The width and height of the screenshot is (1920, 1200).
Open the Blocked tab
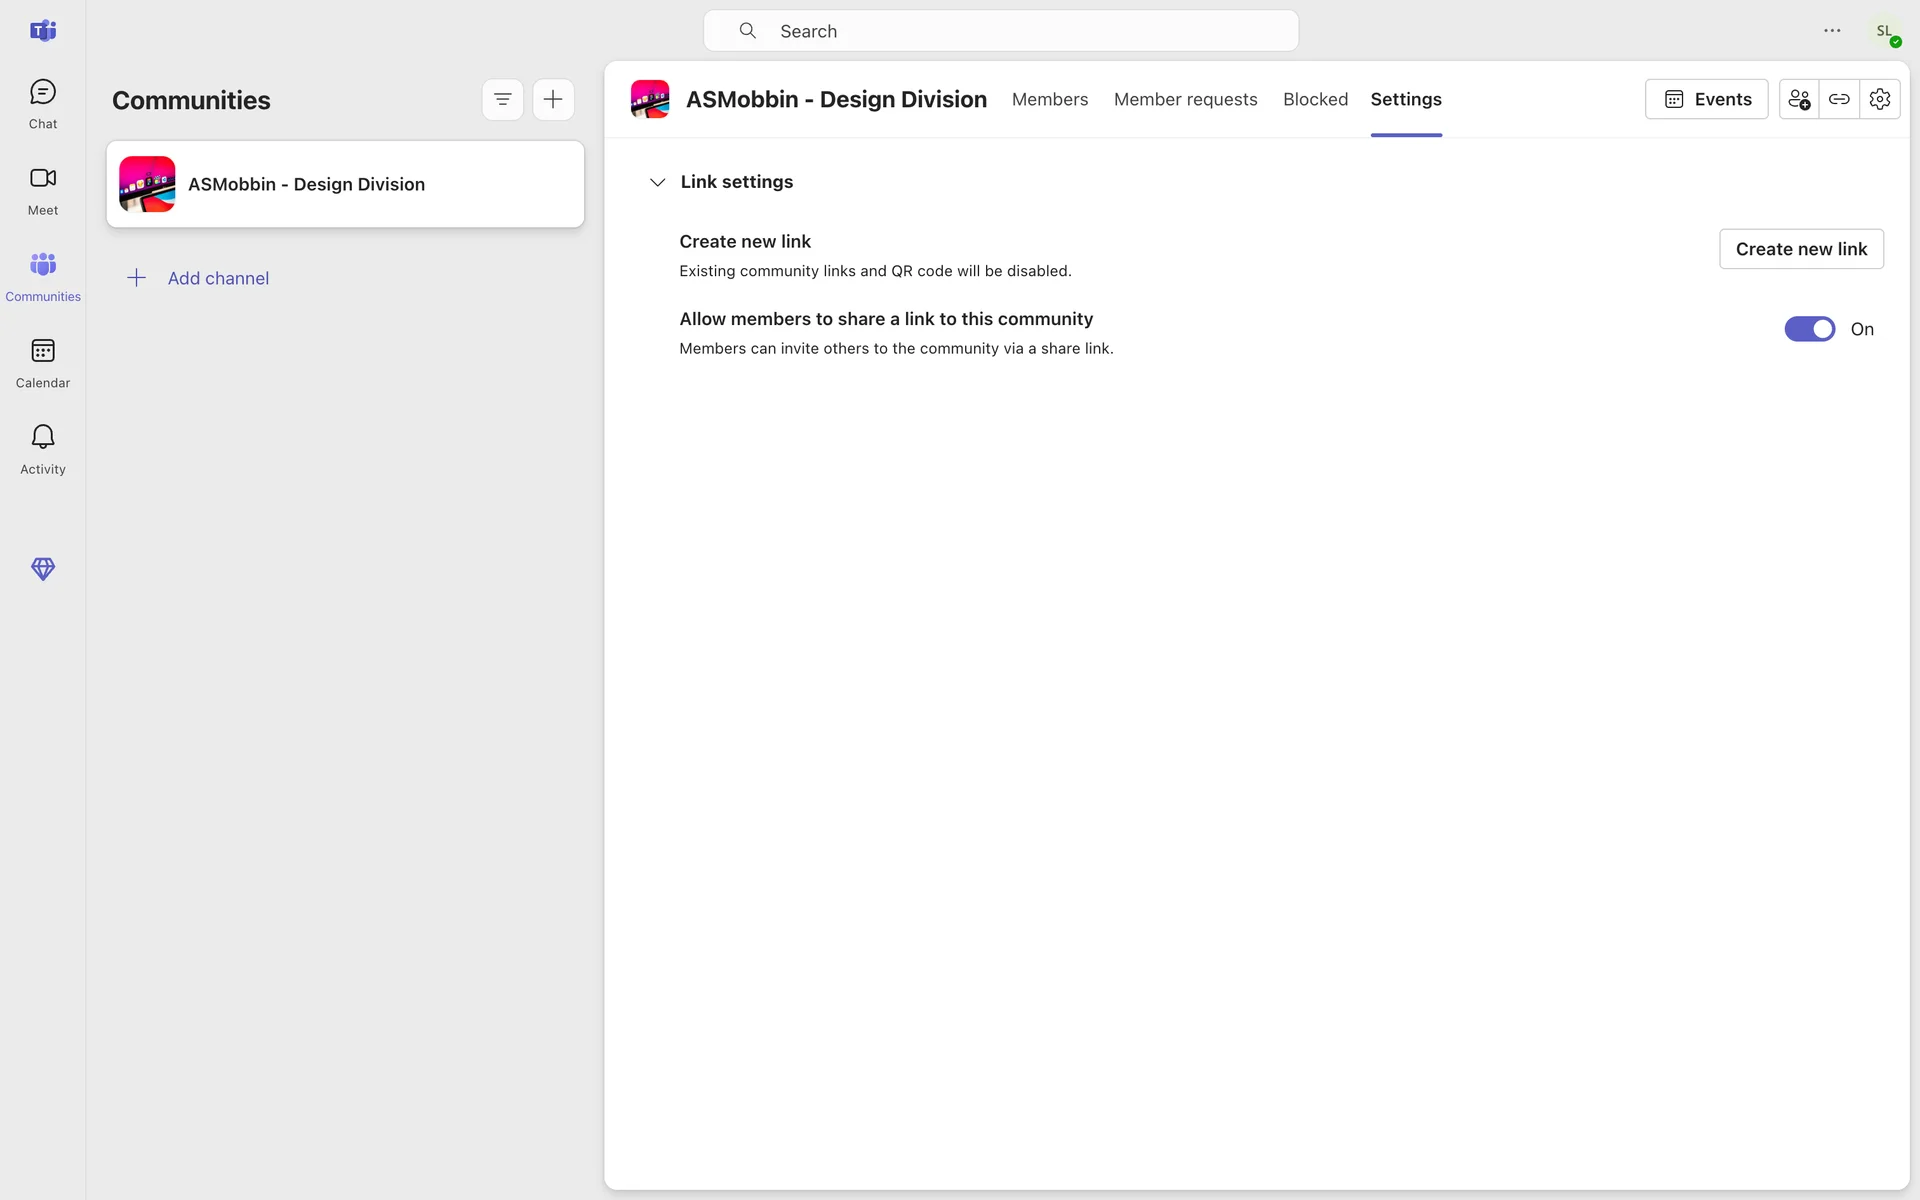click(1315, 99)
